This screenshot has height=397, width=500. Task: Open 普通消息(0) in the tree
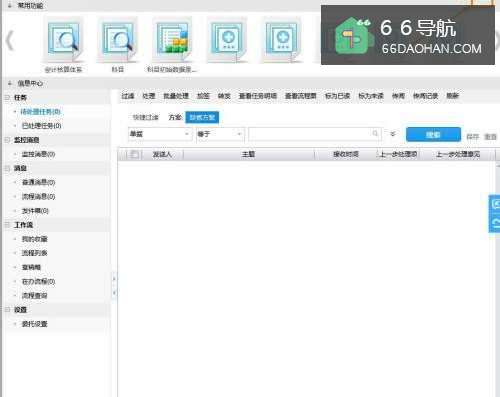38,183
